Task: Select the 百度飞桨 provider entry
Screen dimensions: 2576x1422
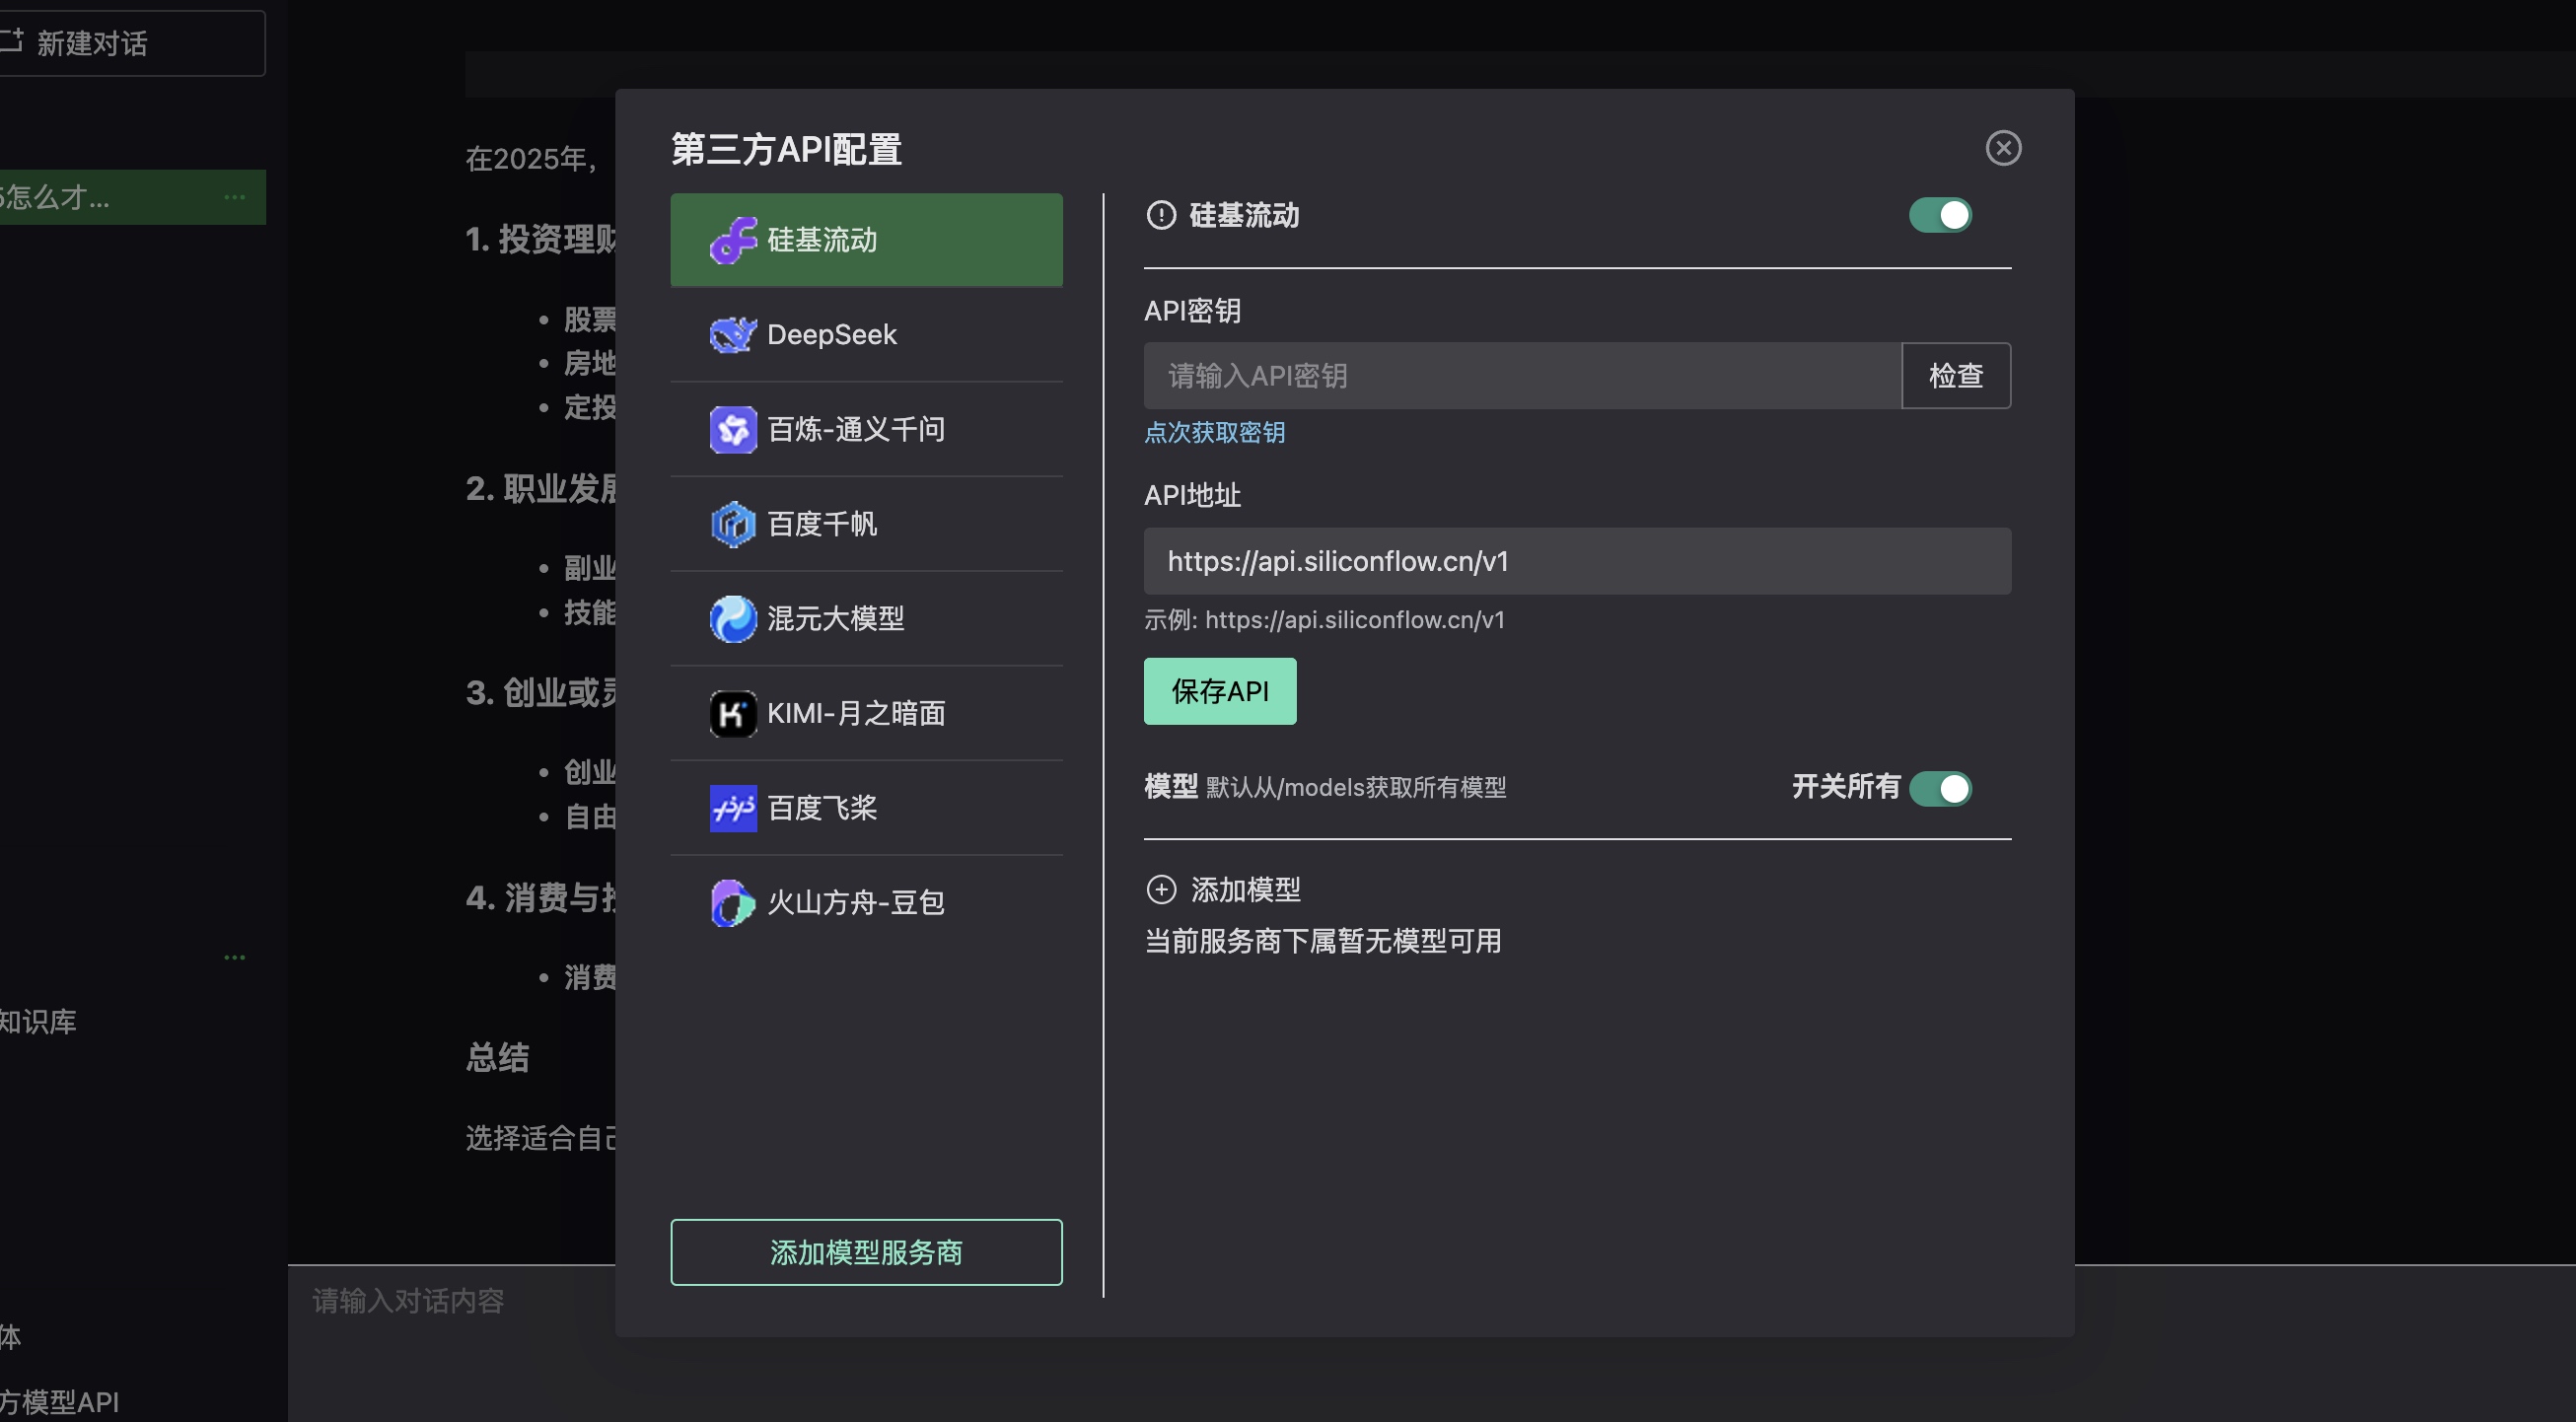Action: click(x=866, y=808)
